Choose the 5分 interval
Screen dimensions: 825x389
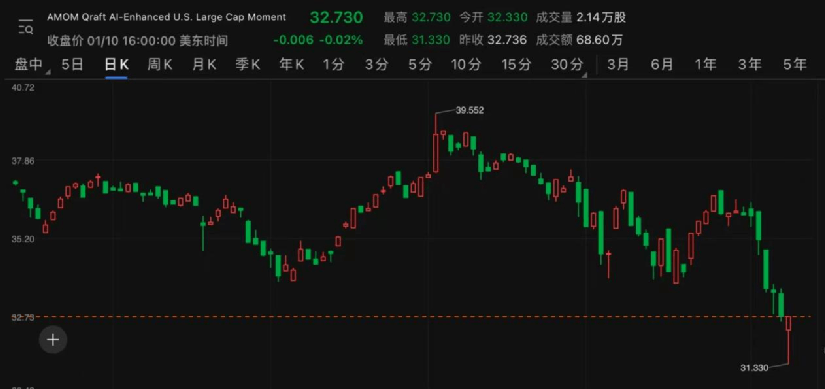tap(420, 65)
